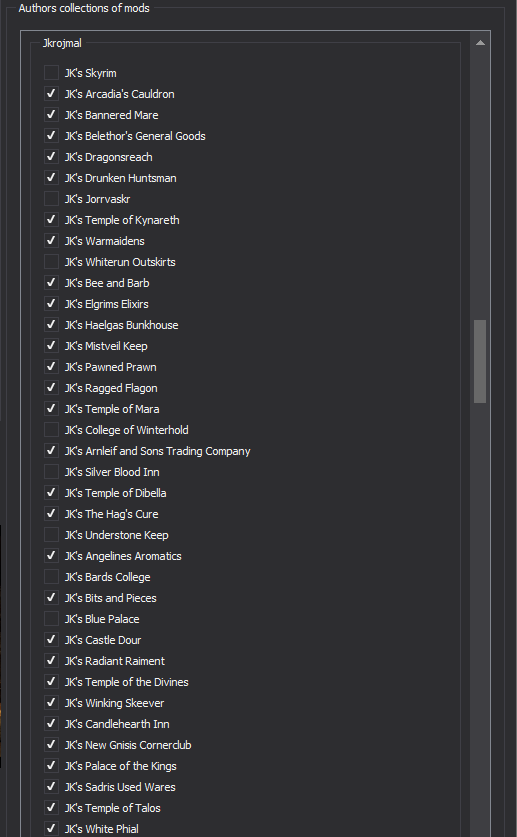Disable JK's New Gnisis Cornerclub
The width and height of the screenshot is (517, 837).
51,745
